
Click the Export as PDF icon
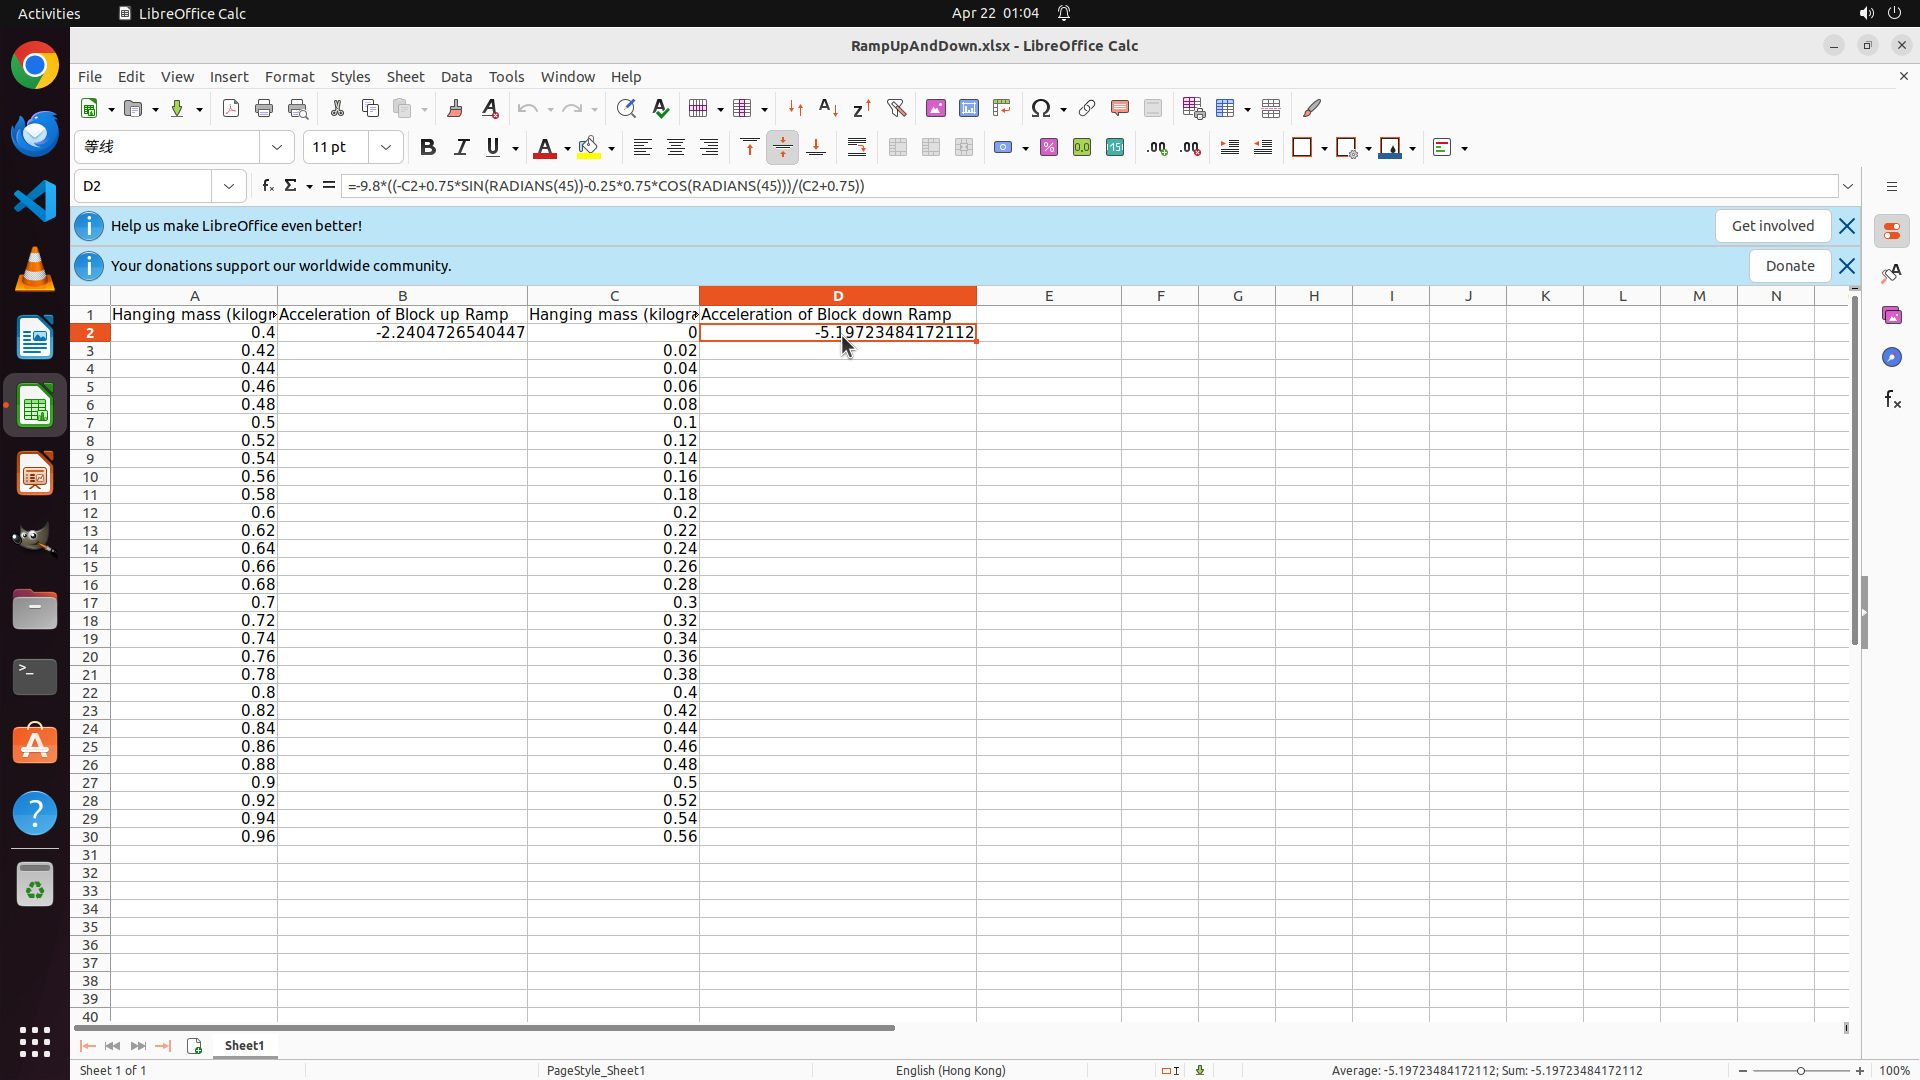[x=231, y=109]
